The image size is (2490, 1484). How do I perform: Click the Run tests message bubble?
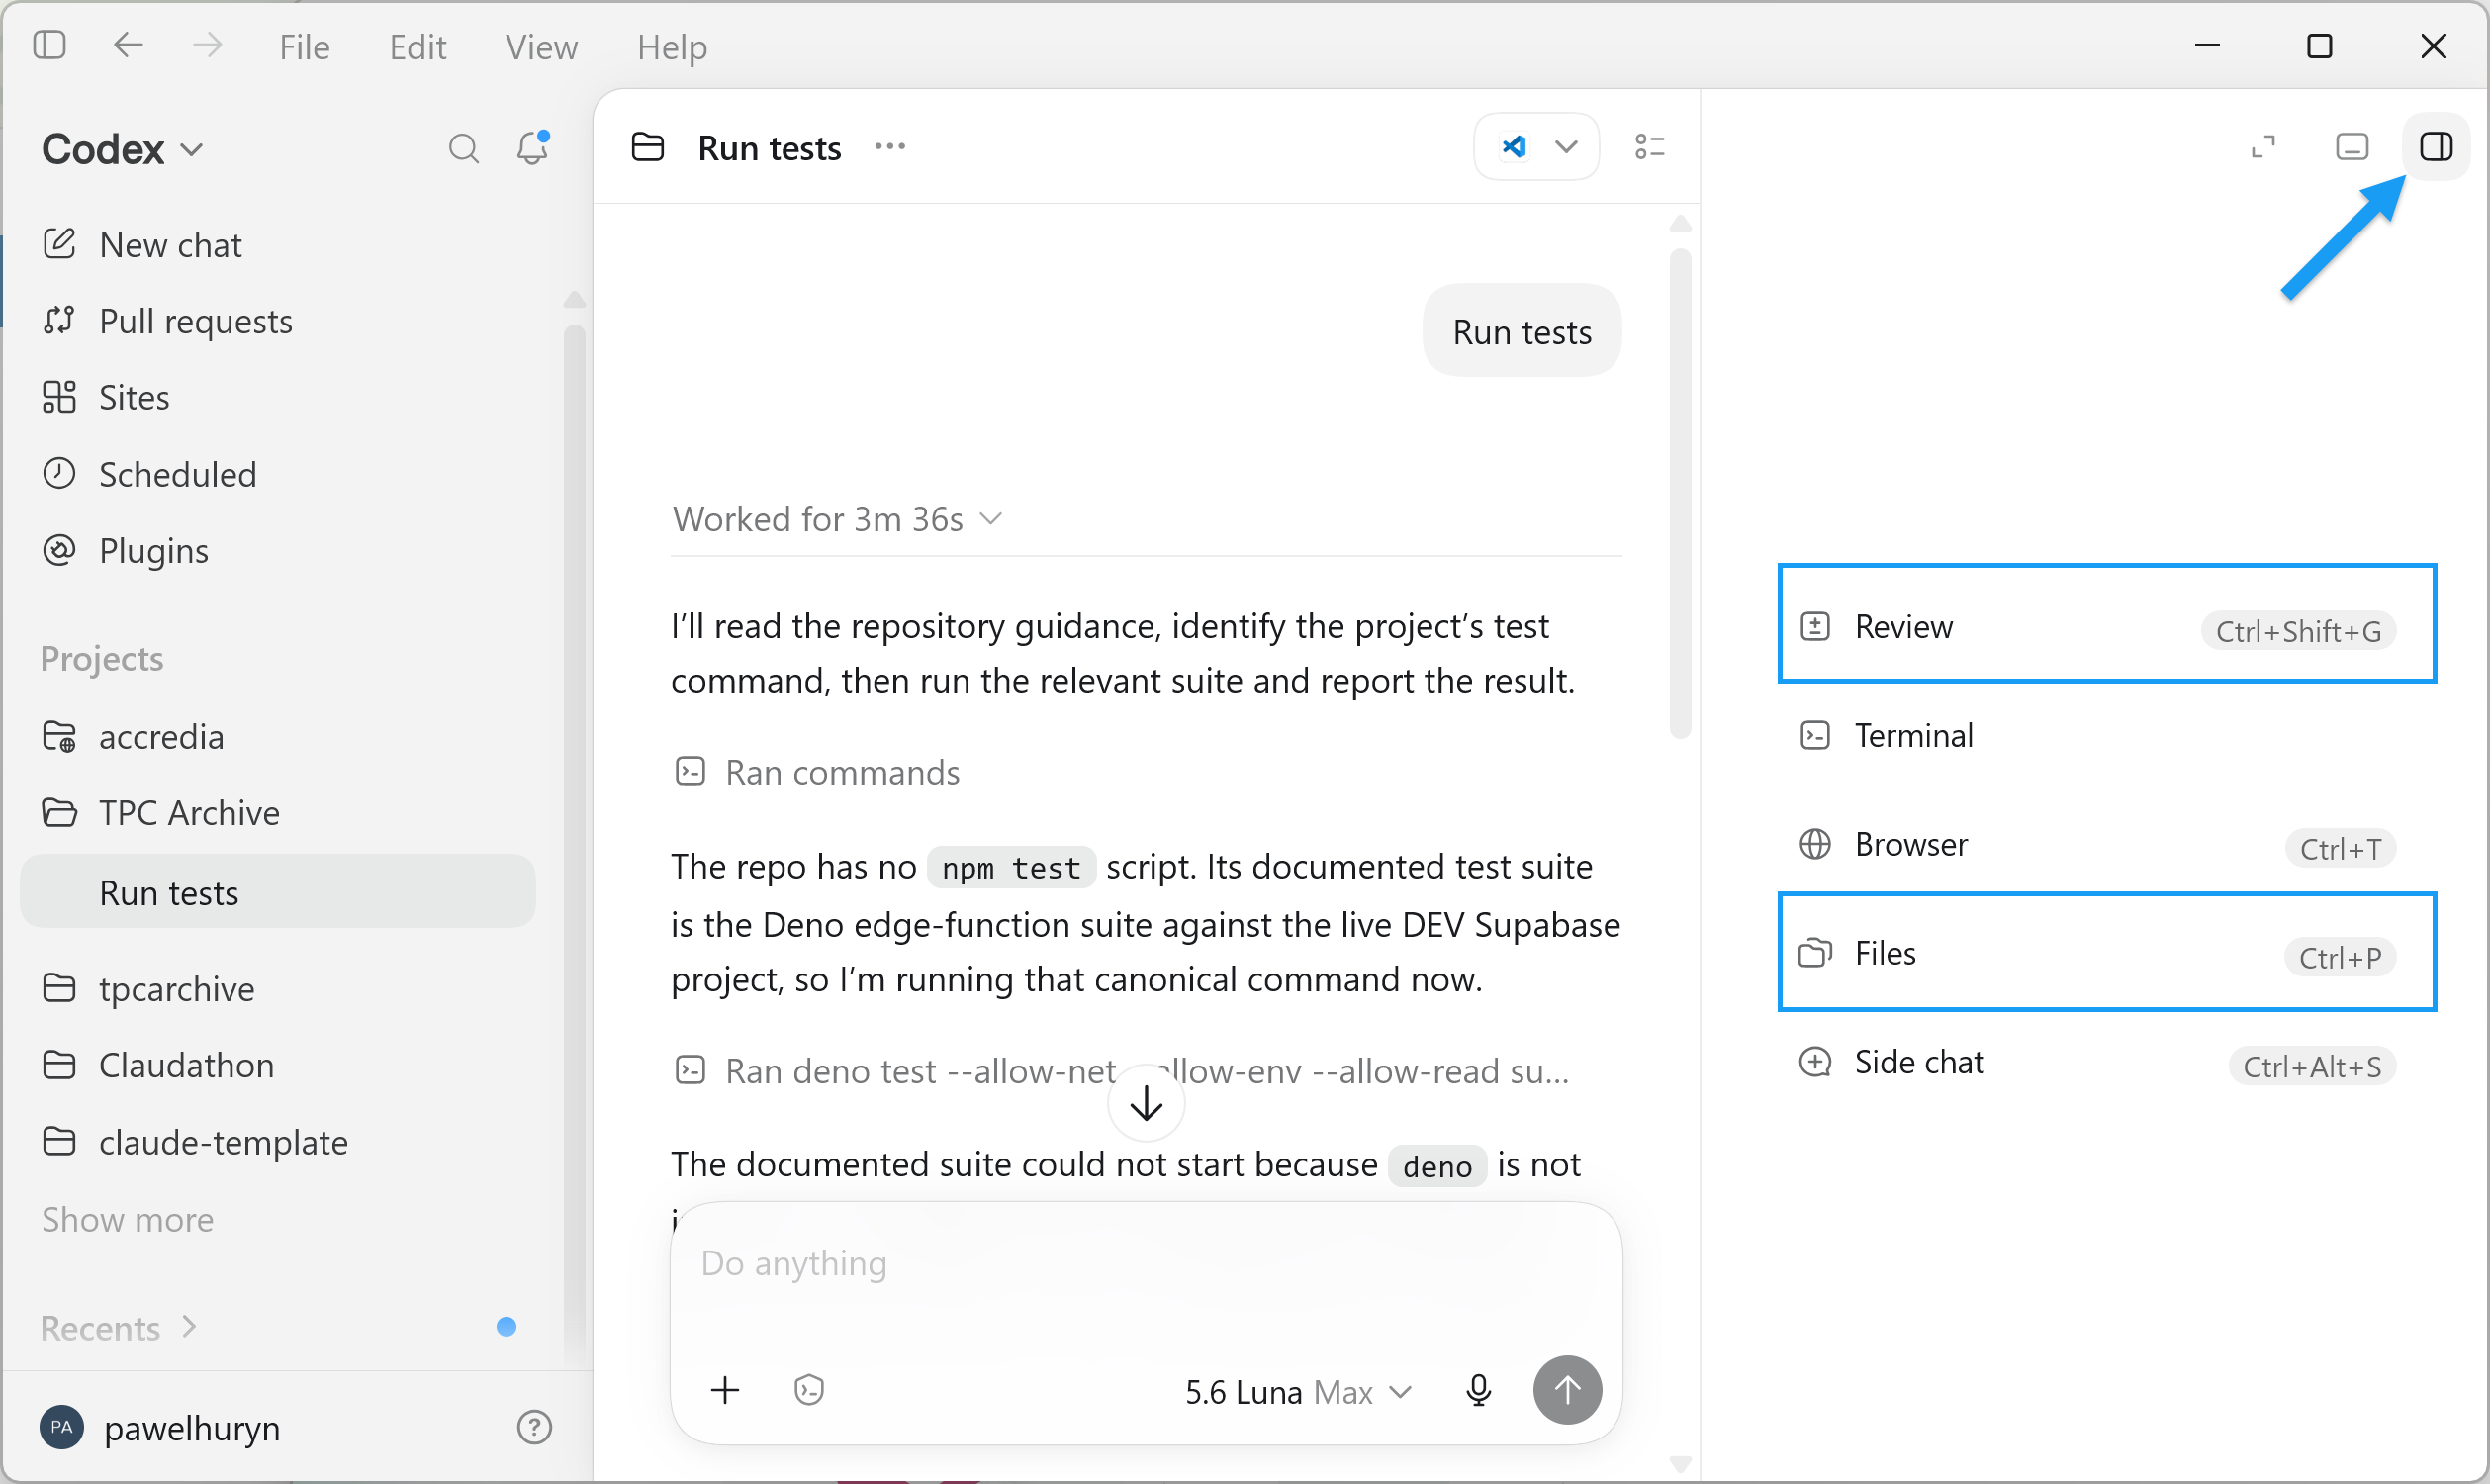1522,331
